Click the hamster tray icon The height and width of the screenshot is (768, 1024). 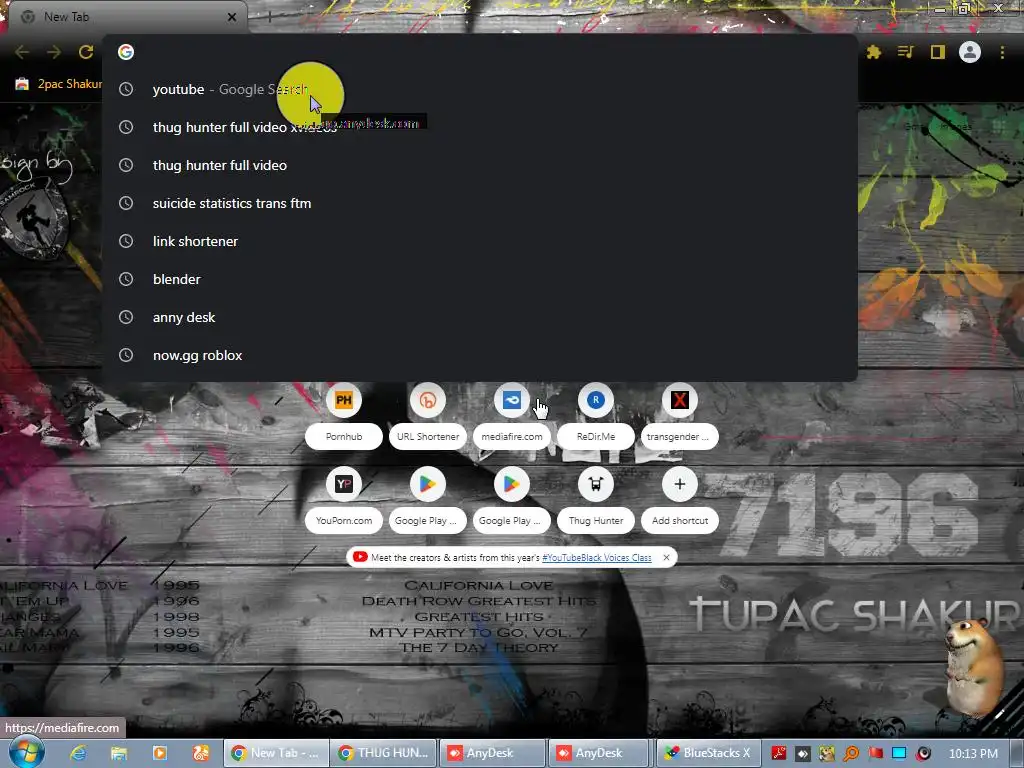point(827,754)
